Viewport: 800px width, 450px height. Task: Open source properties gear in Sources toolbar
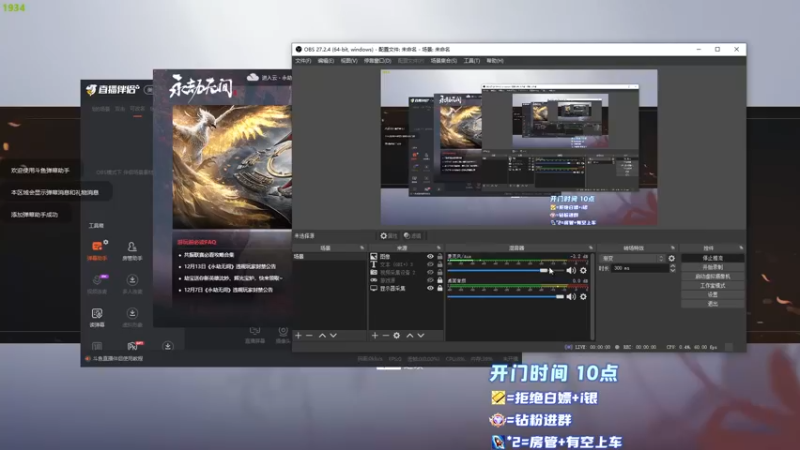(x=396, y=336)
